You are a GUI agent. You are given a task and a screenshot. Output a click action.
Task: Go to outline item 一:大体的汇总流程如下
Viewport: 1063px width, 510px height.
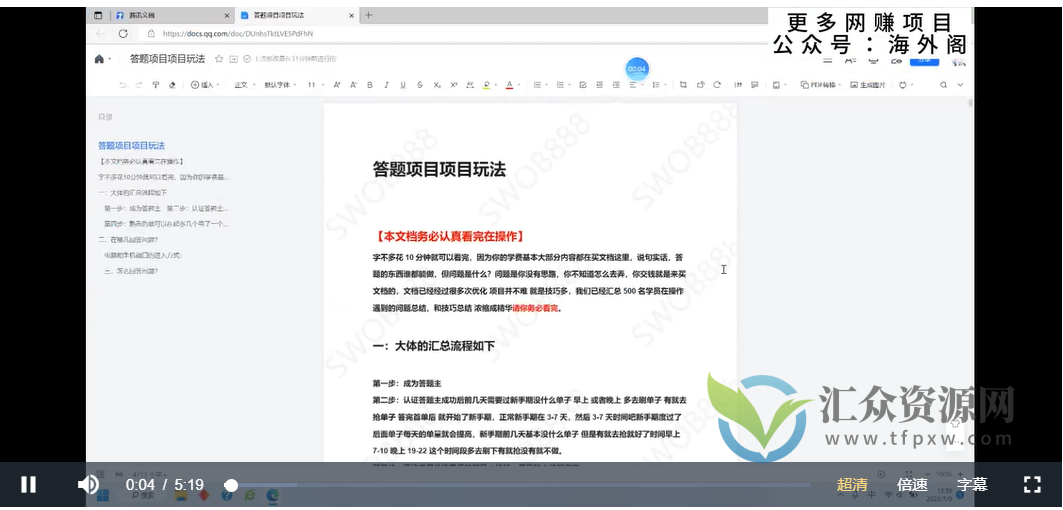click(x=132, y=193)
